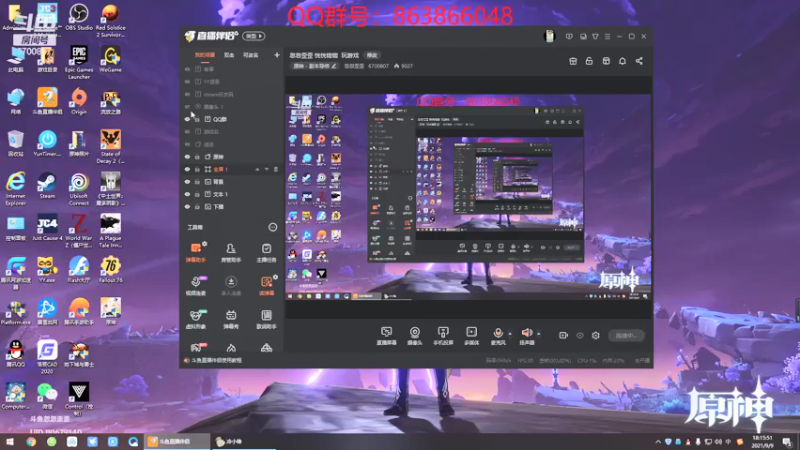
Task: Move 全屏 1 layer up with arrow
Action: point(257,169)
